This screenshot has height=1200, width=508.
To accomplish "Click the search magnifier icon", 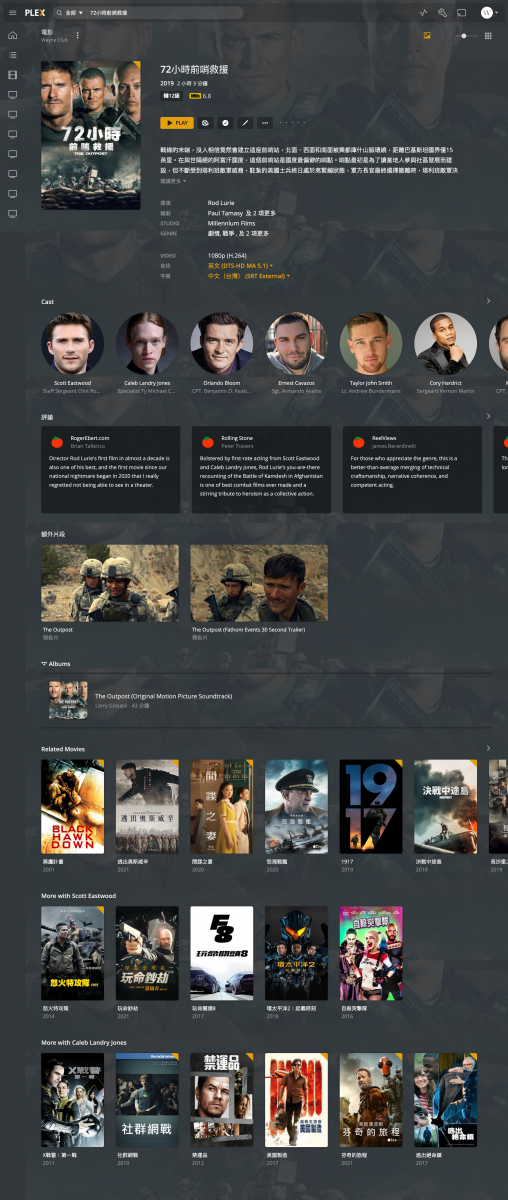I will 57,13.
